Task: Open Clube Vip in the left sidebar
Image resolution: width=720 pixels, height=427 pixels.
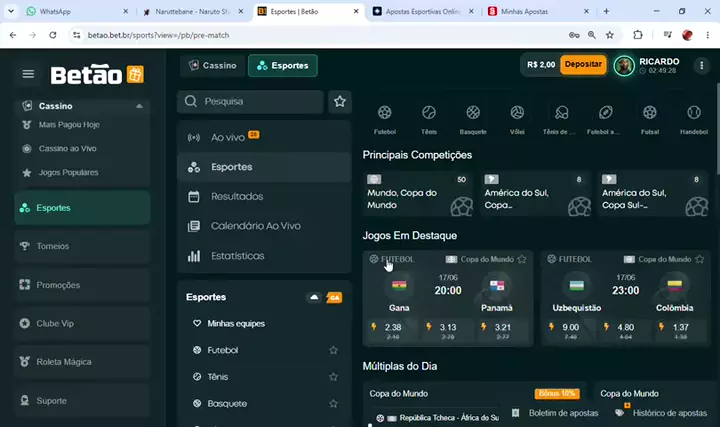Action: (x=82, y=324)
